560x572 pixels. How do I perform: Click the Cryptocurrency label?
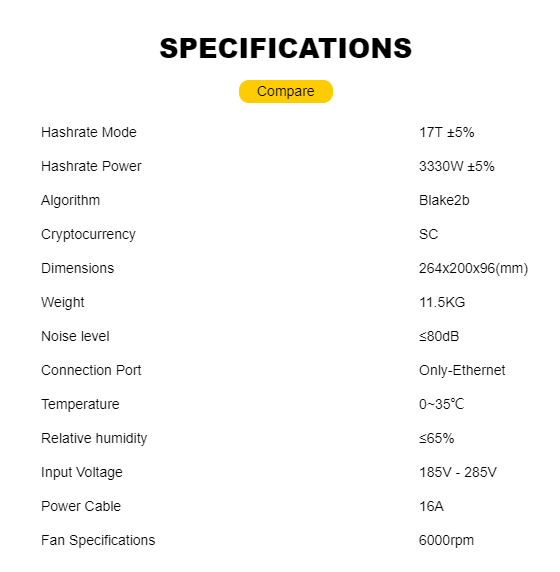tap(88, 235)
